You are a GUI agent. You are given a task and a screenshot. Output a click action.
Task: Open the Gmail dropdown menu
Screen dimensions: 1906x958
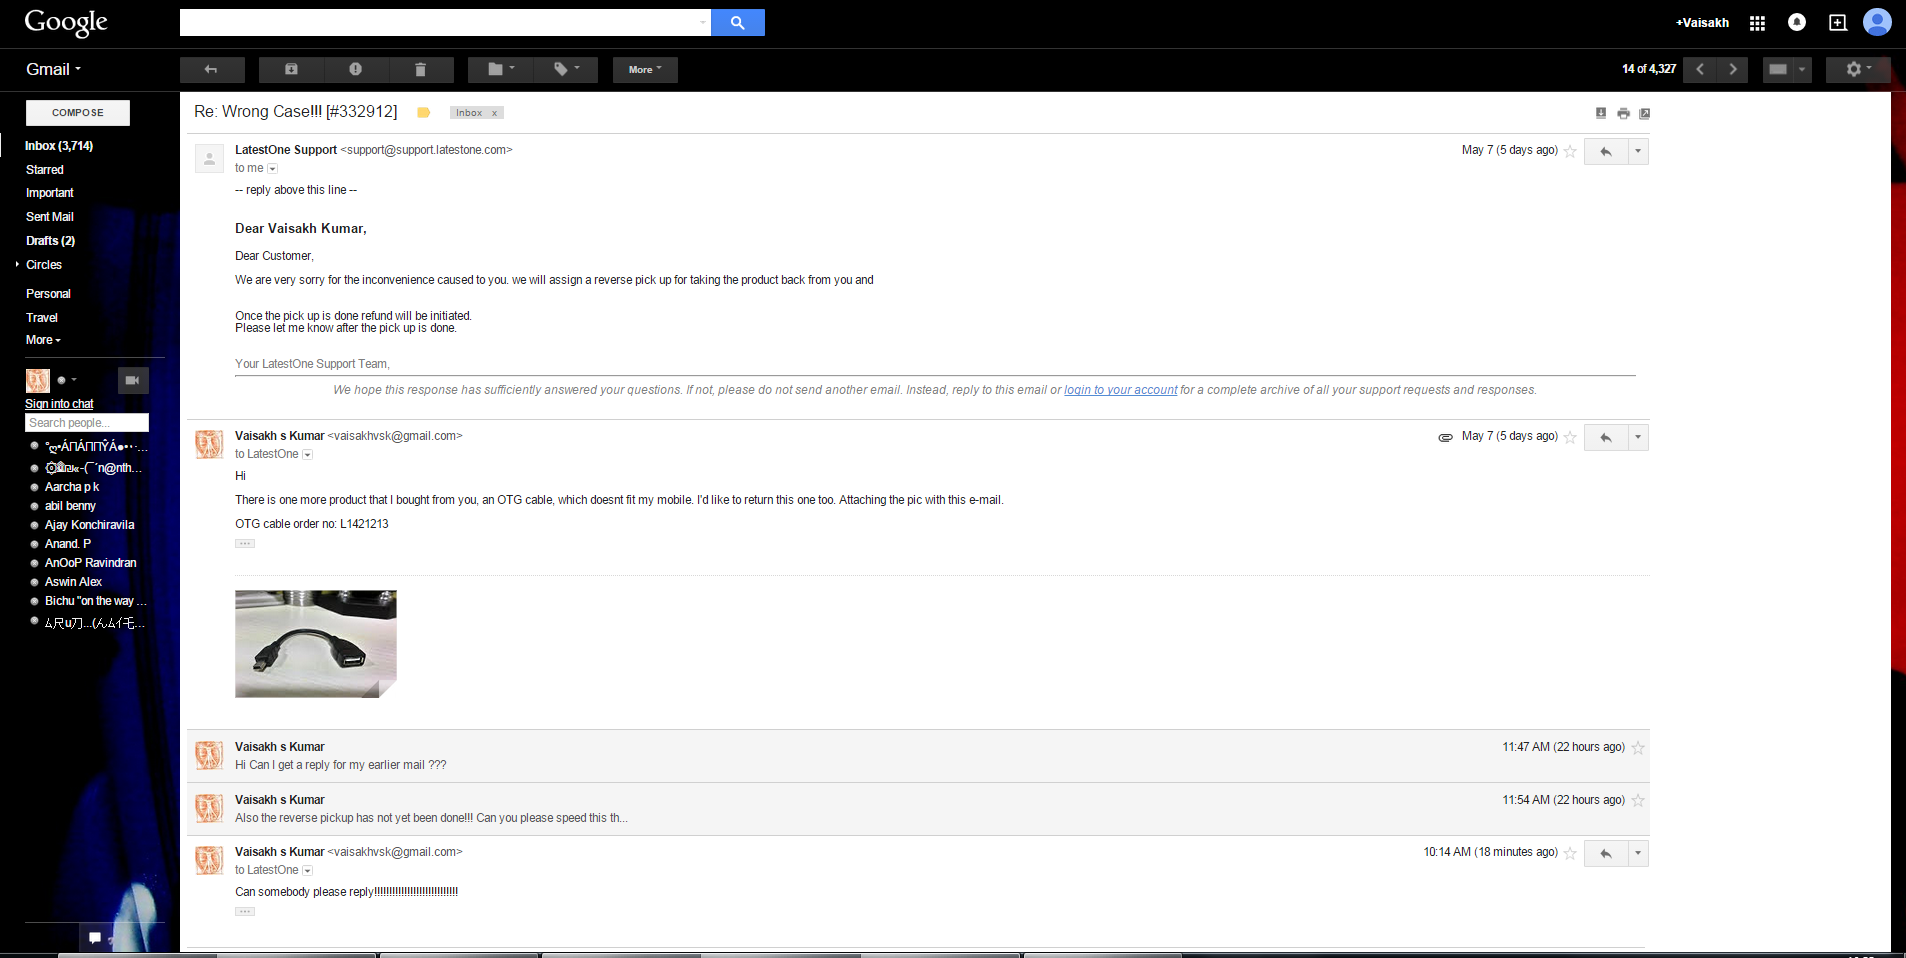pos(54,69)
